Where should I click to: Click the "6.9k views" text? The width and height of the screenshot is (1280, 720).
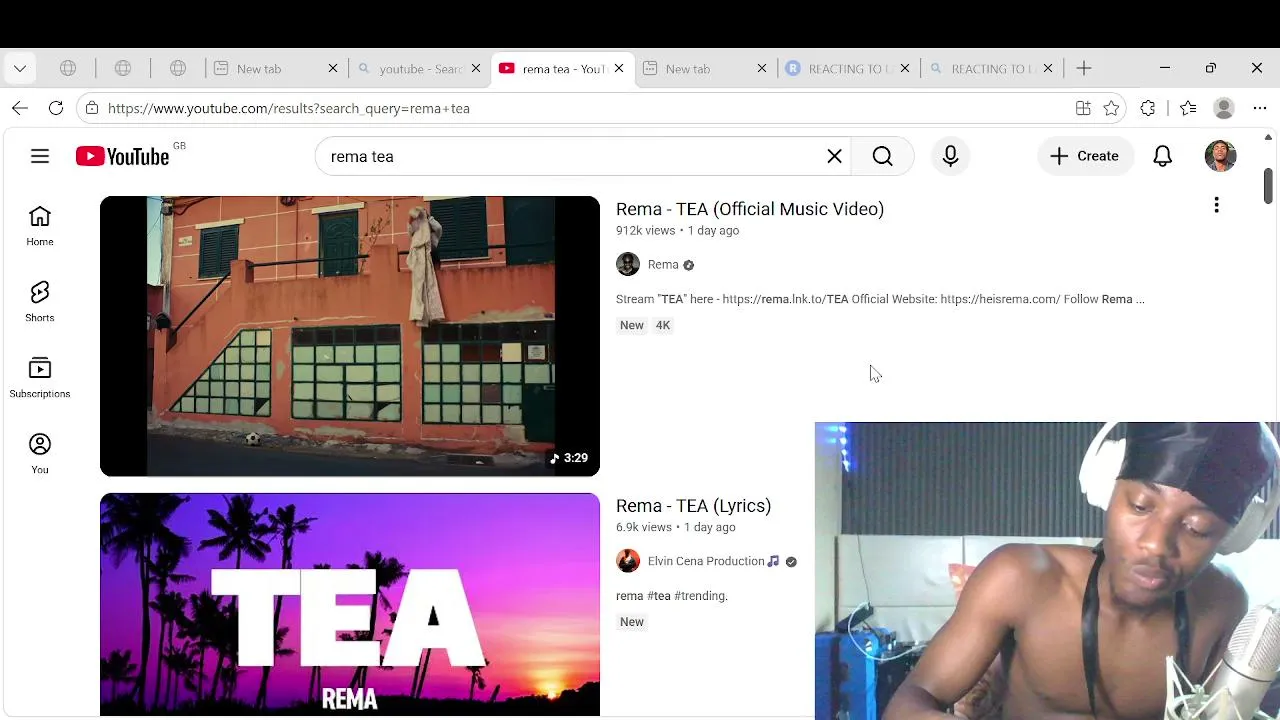(x=644, y=527)
